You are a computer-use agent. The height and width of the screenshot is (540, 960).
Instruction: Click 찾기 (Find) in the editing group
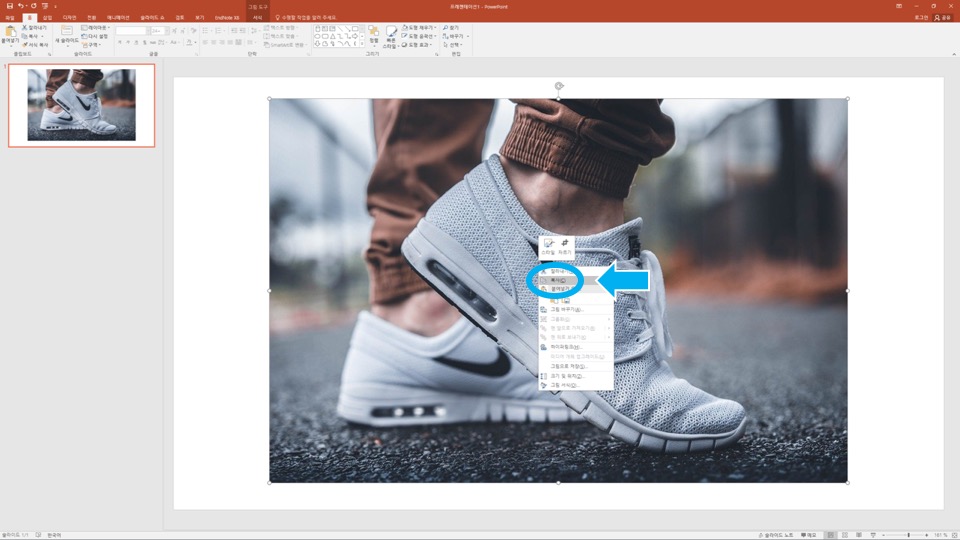click(451, 28)
